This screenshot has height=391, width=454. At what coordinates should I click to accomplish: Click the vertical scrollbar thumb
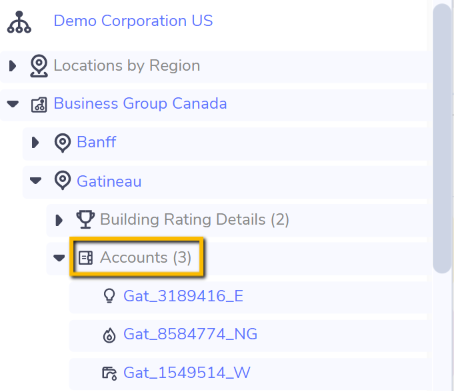tap(442, 138)
